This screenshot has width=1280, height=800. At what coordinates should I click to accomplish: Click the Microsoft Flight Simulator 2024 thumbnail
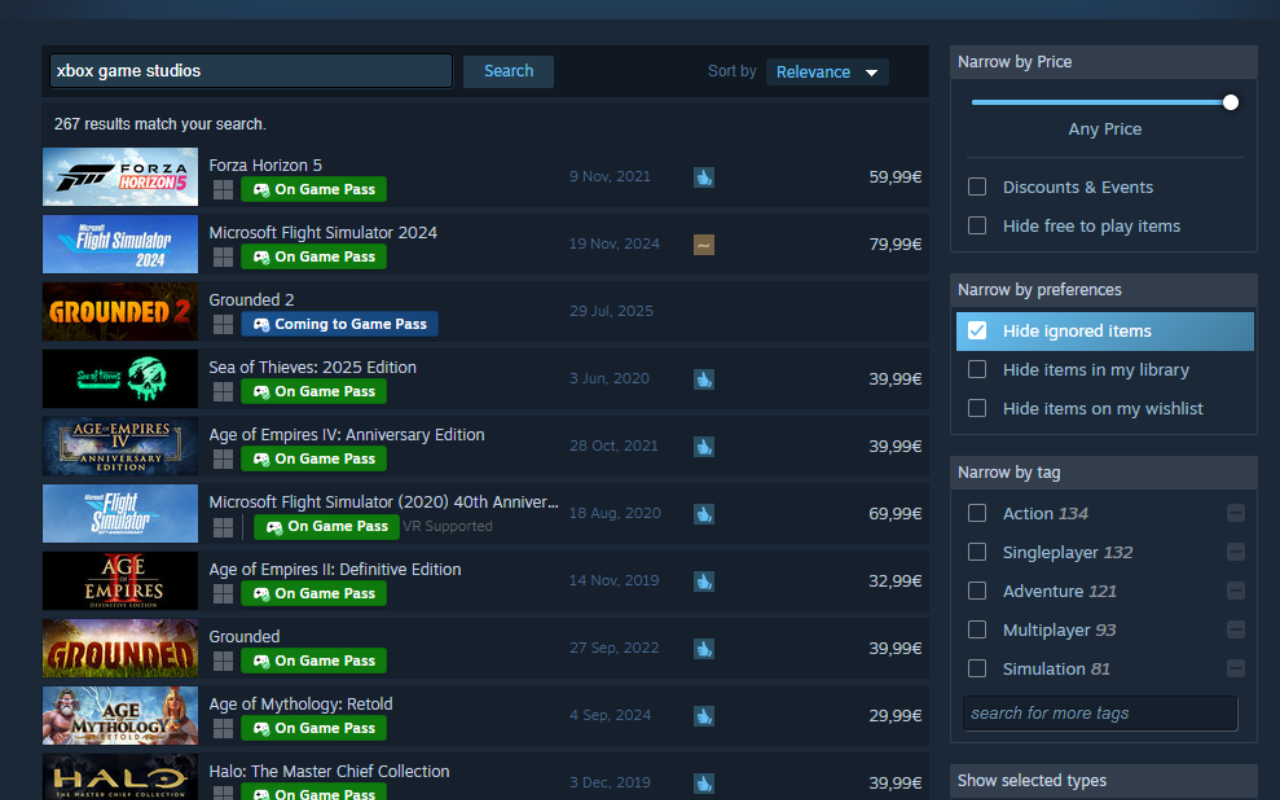[120, 244]
